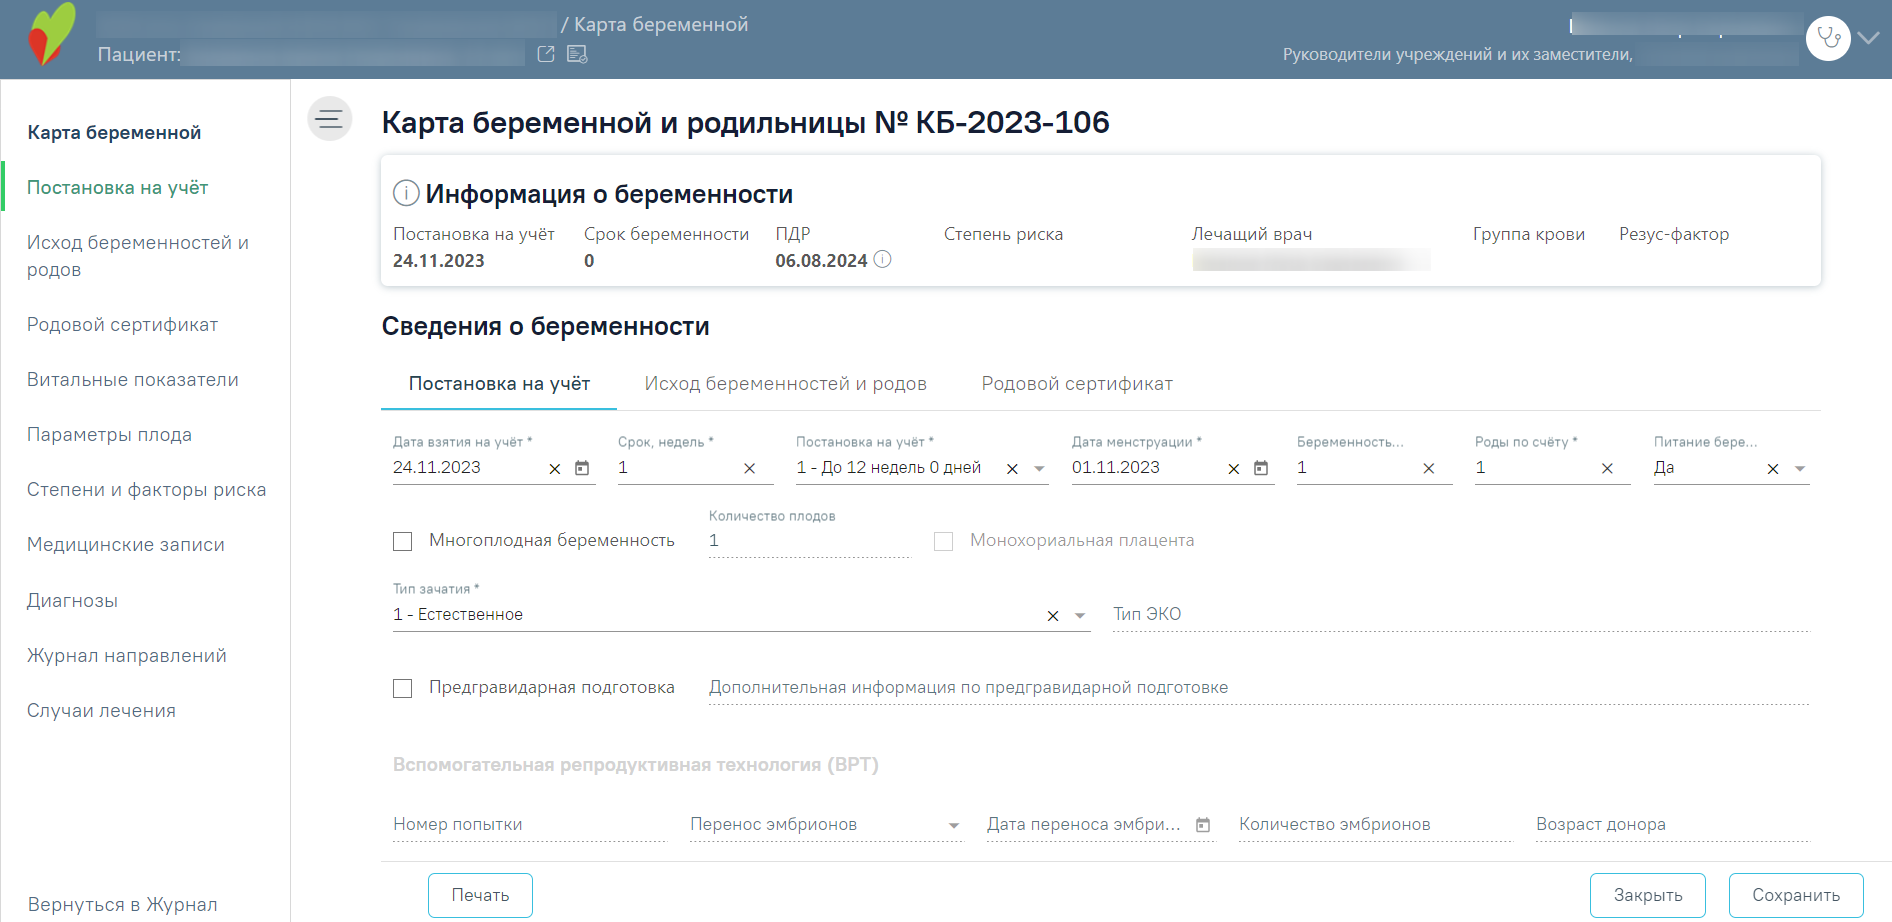The image size is (1892, 922).
Task: Clear the Дата менструации field
Action: pos(1234,469)
